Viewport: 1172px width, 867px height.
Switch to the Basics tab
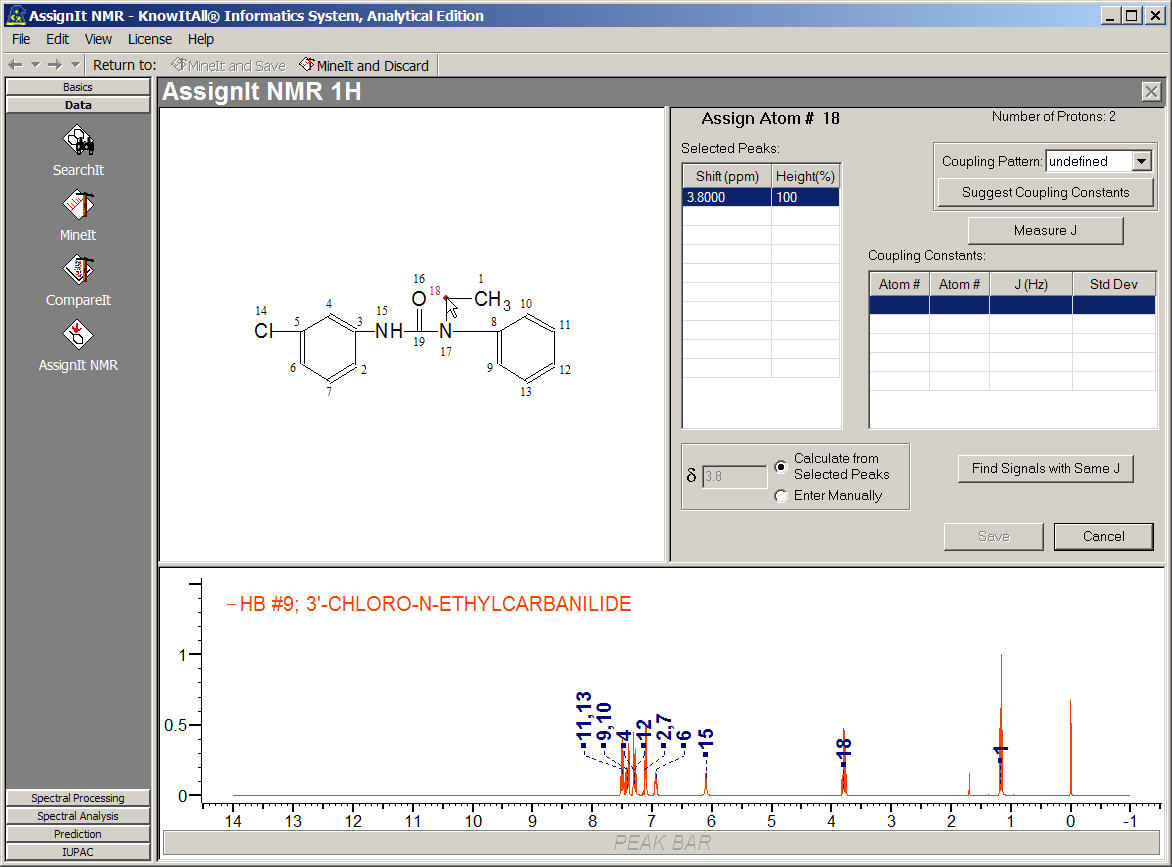click(78, 87)
